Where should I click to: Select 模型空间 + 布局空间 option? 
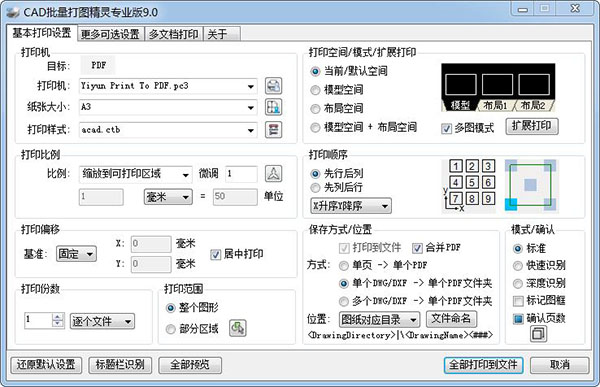tap(363, 127)
